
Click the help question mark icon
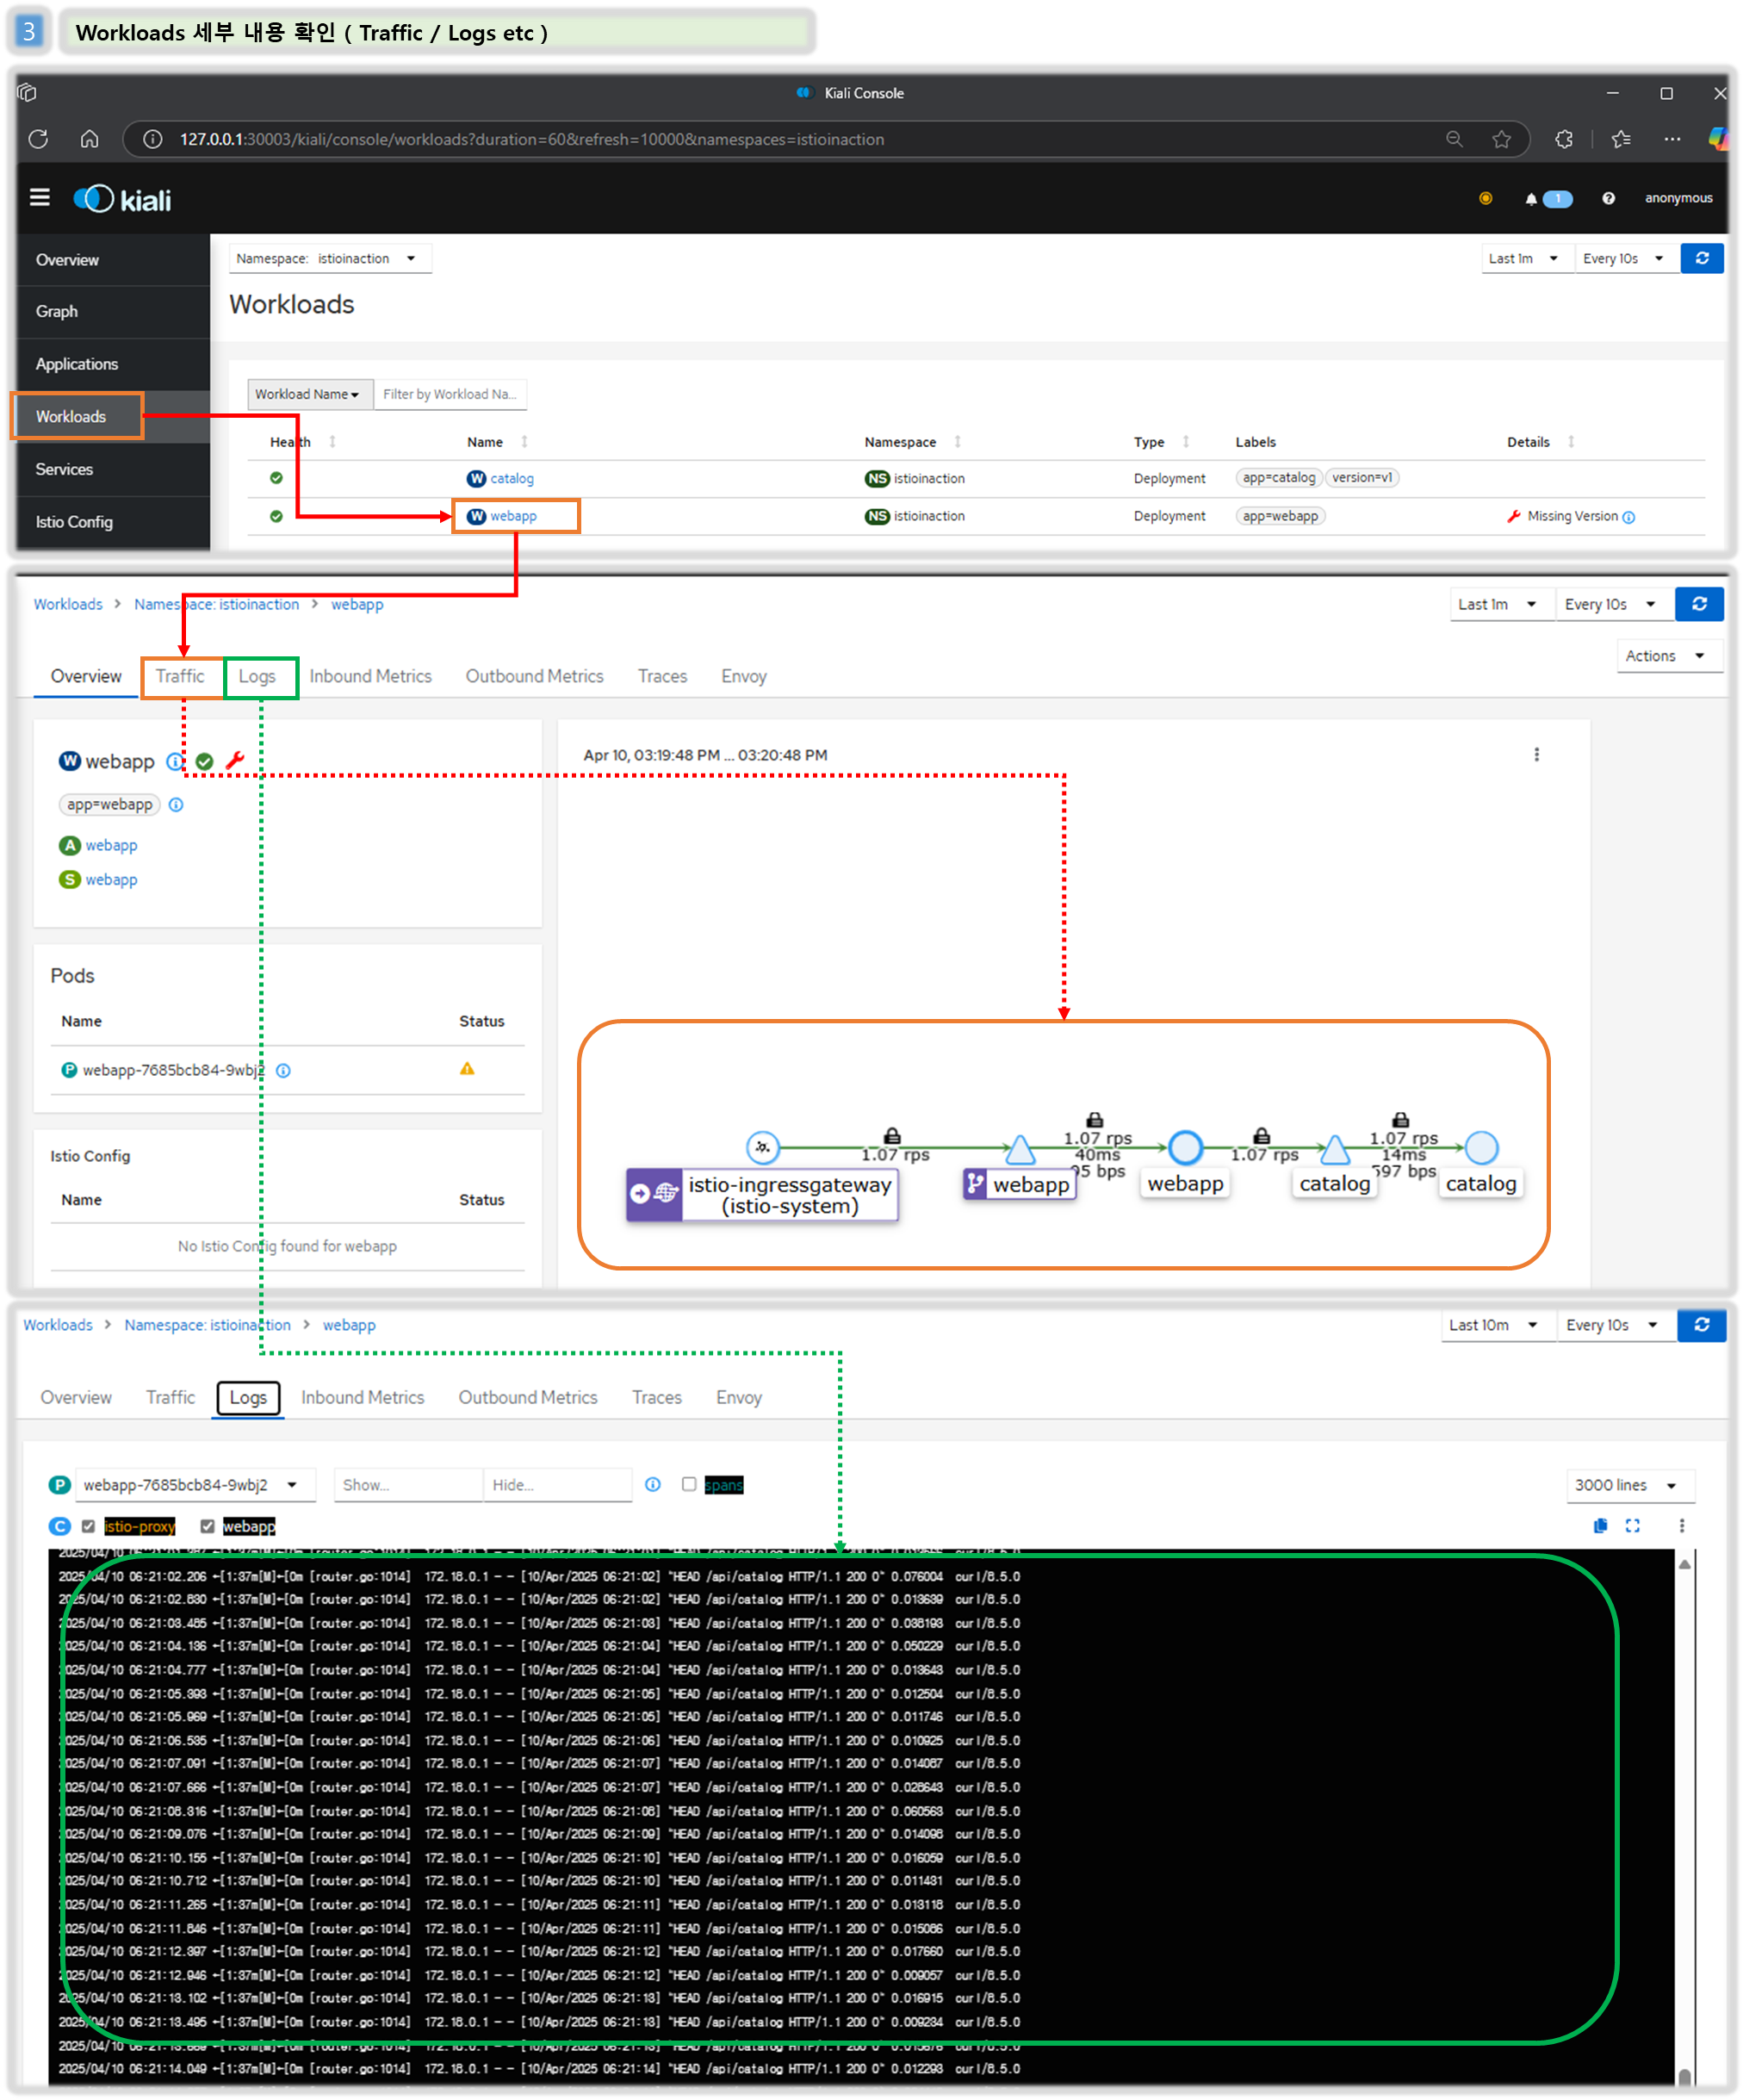[x=1608, y=199]
